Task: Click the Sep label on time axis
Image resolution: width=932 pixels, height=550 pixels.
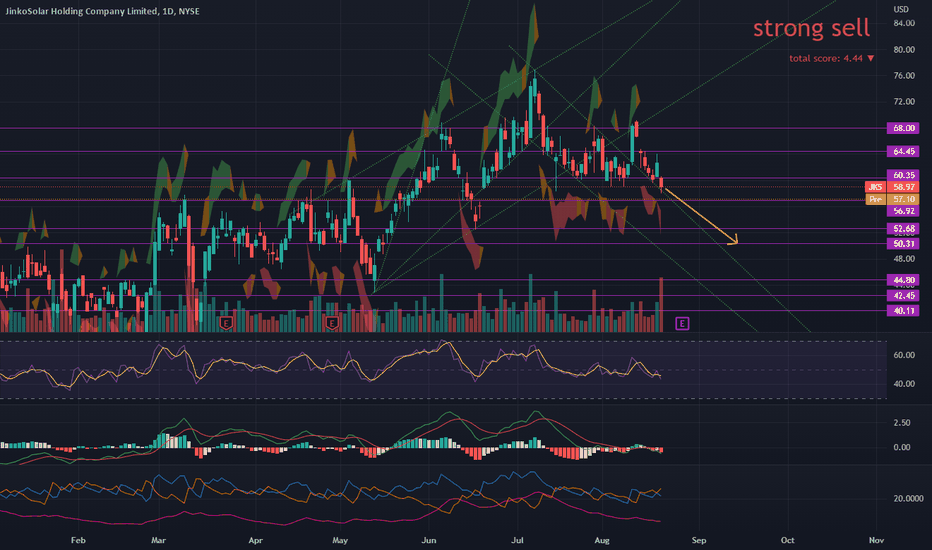Action: [699, 540]
